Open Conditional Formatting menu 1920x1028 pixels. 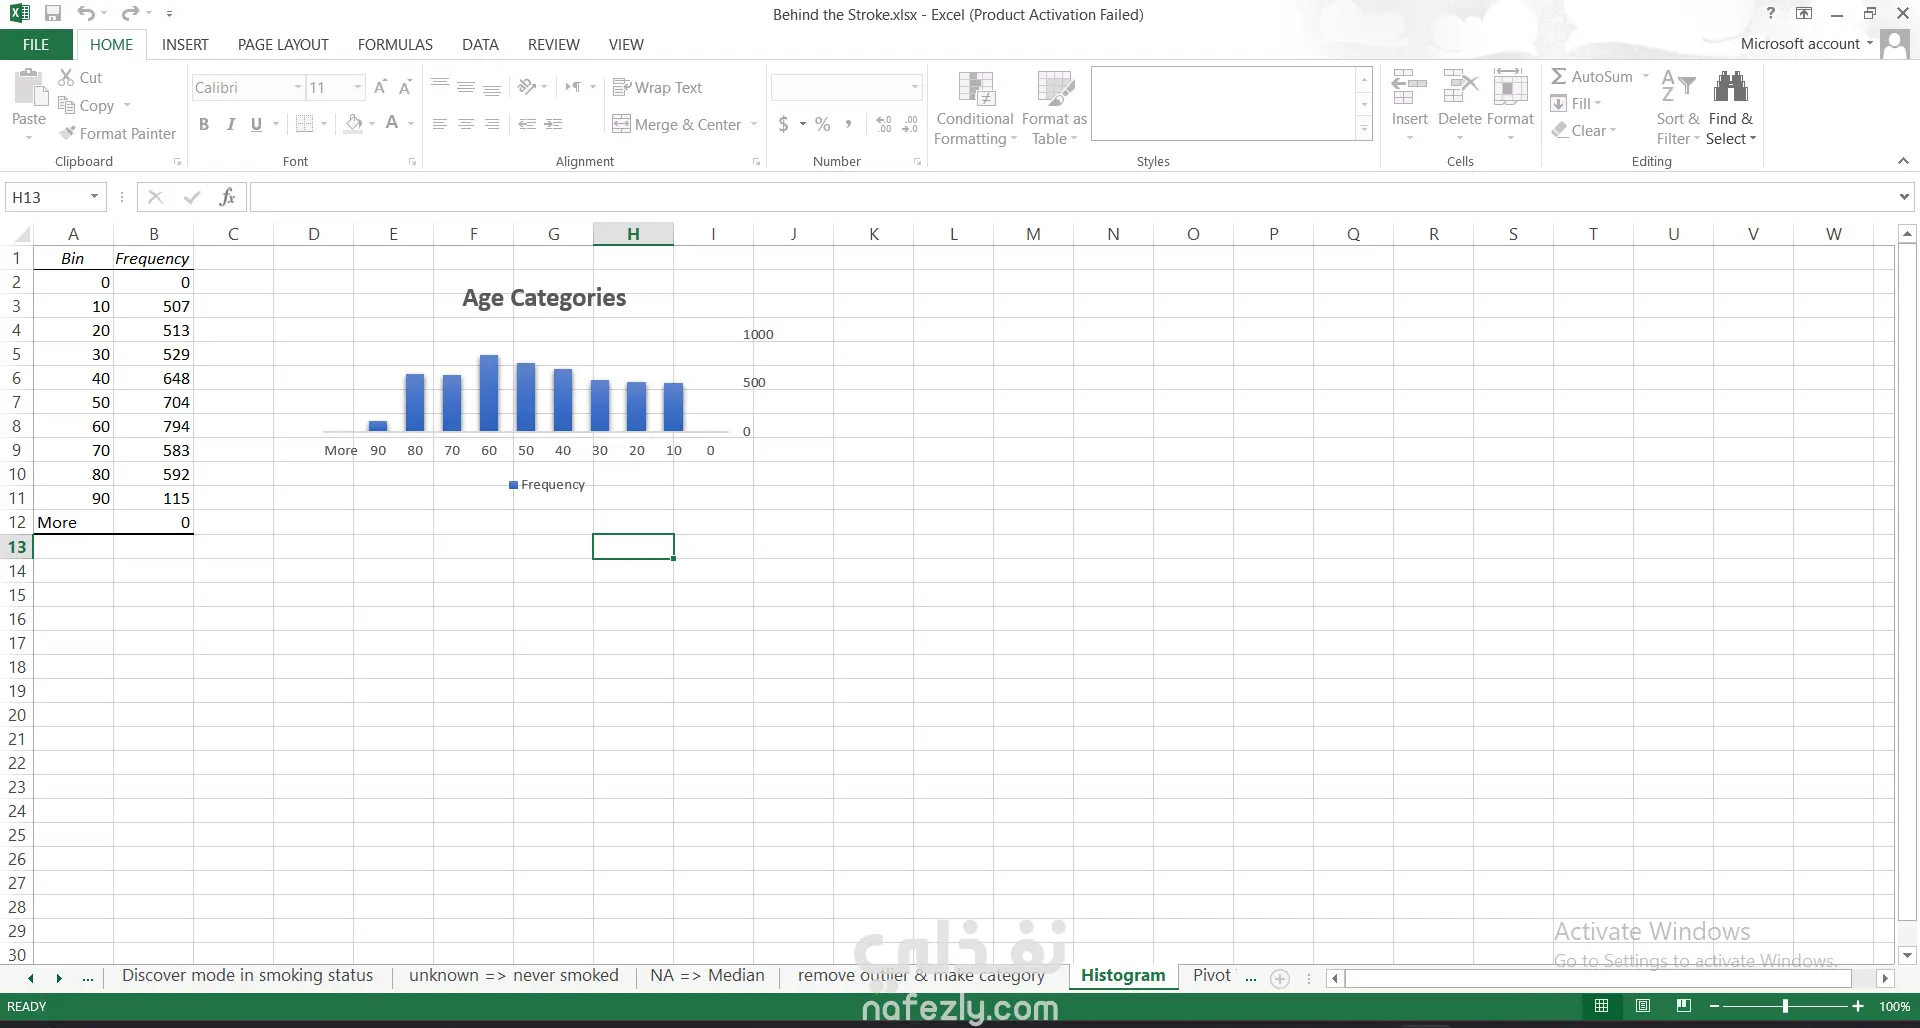click(x=975, y=108)
